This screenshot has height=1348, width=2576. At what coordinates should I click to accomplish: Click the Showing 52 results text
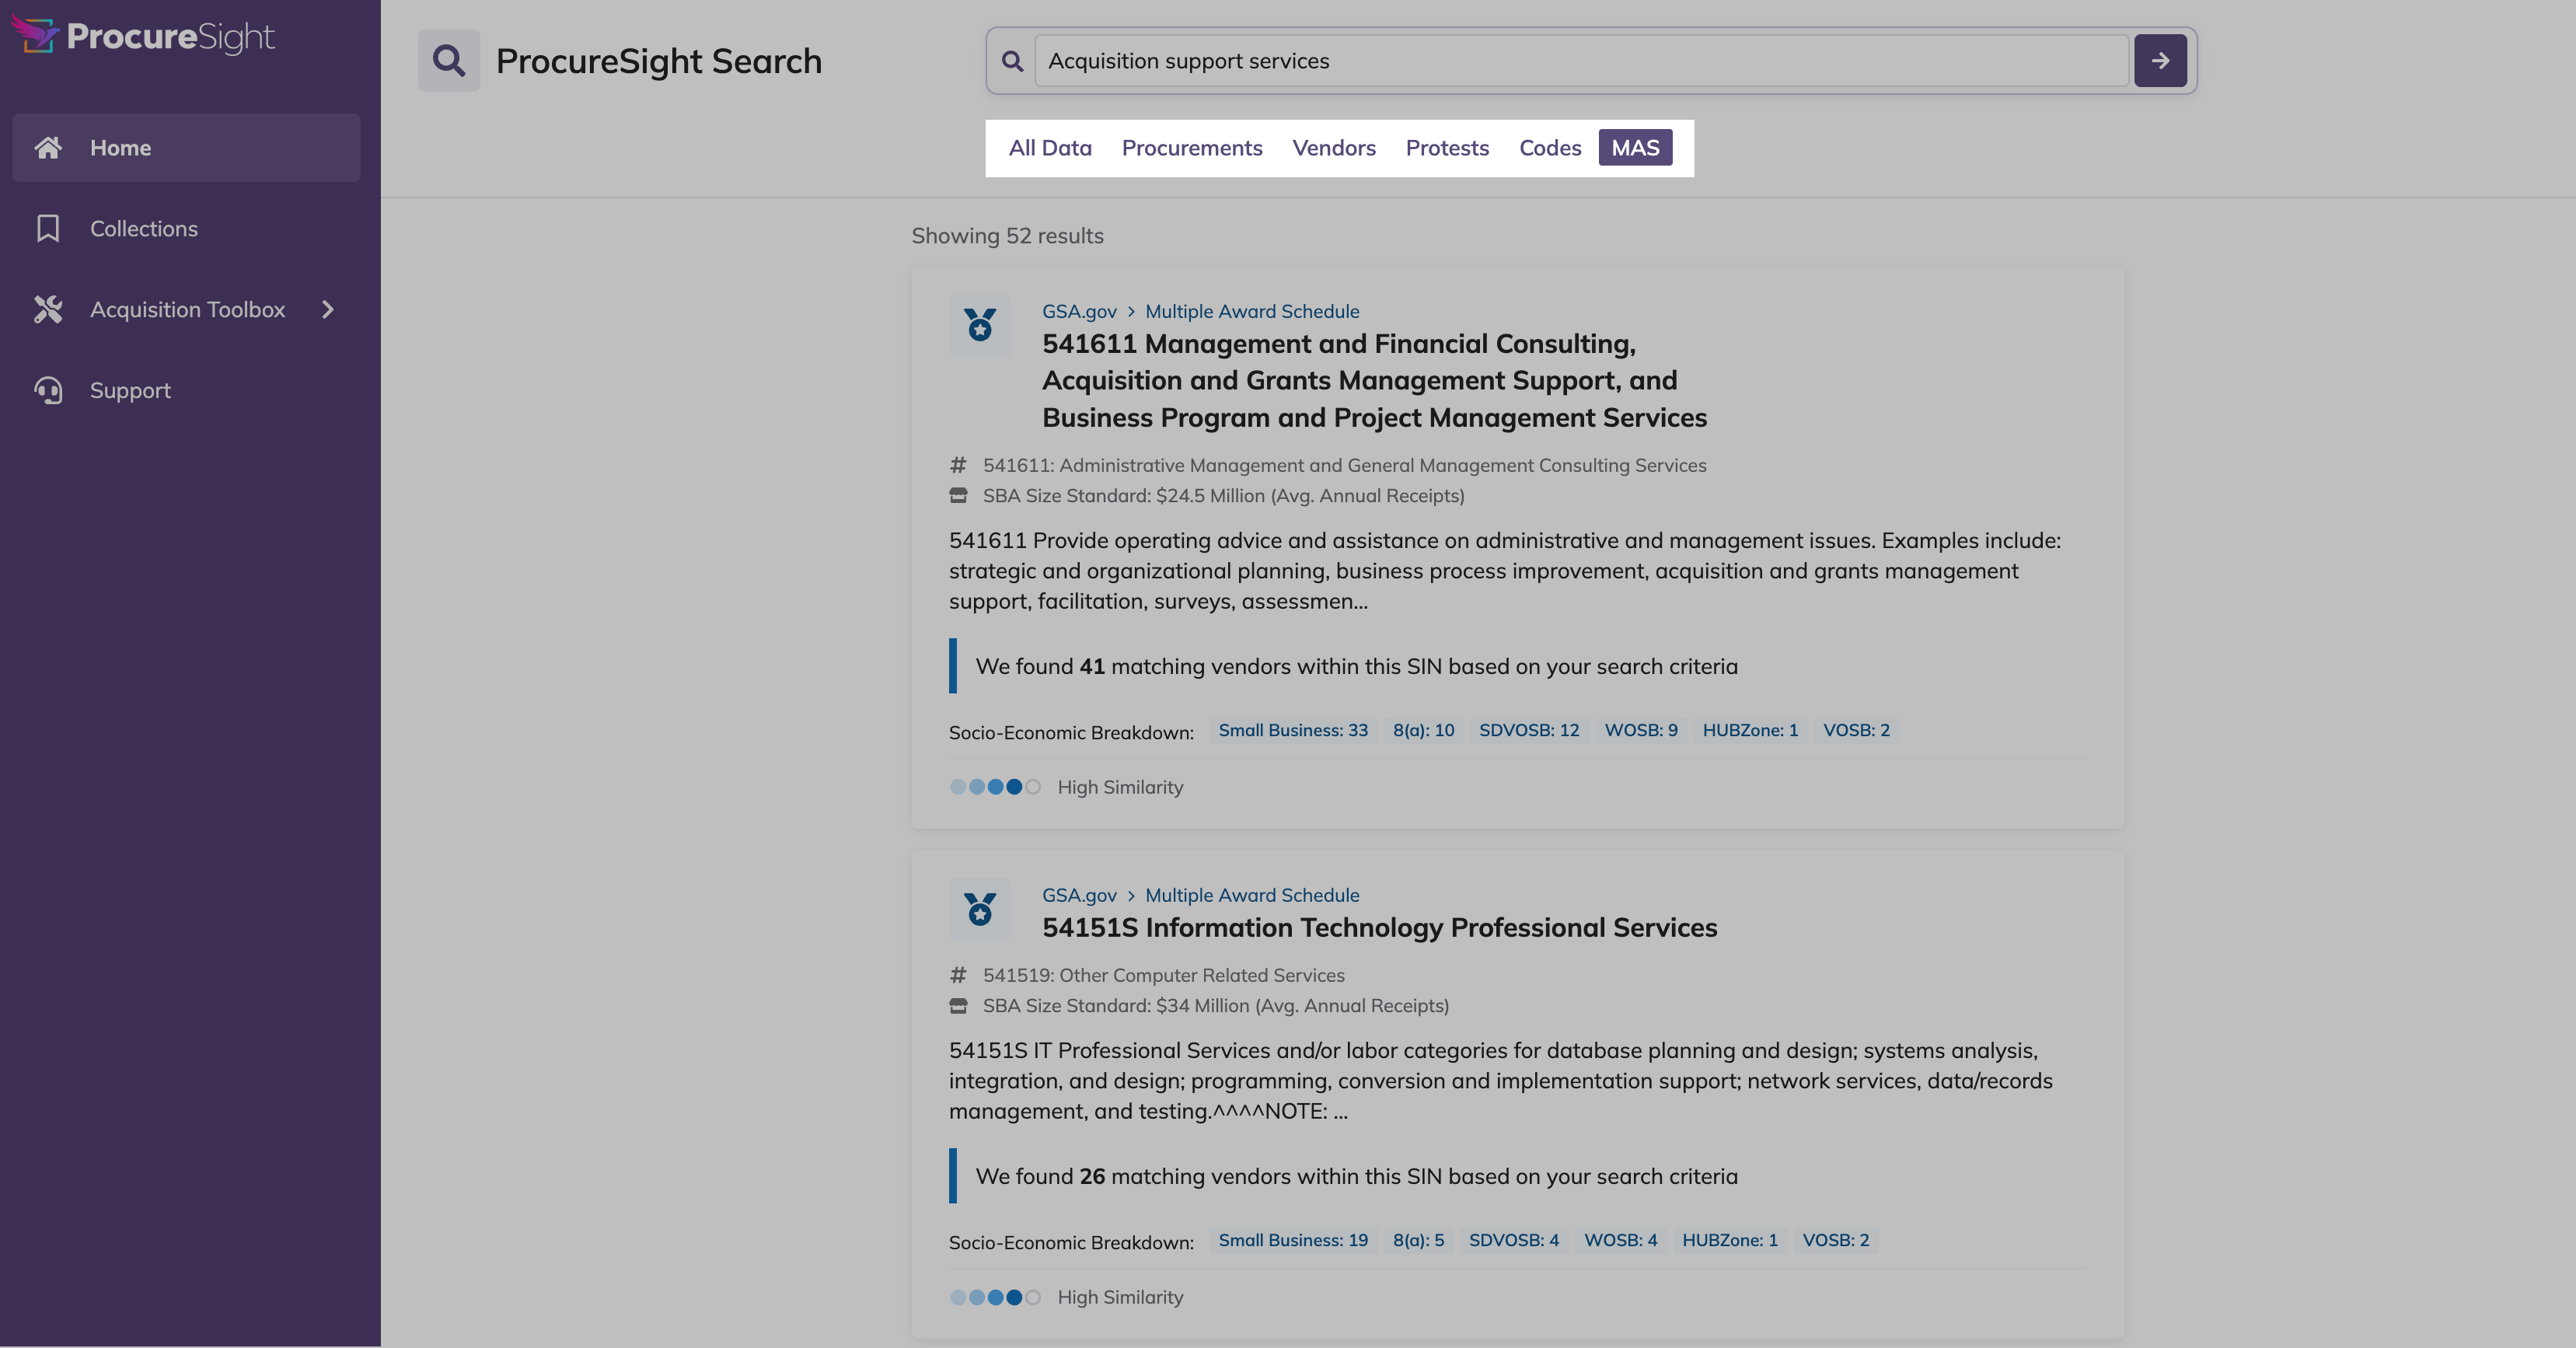click(1007, 236)
